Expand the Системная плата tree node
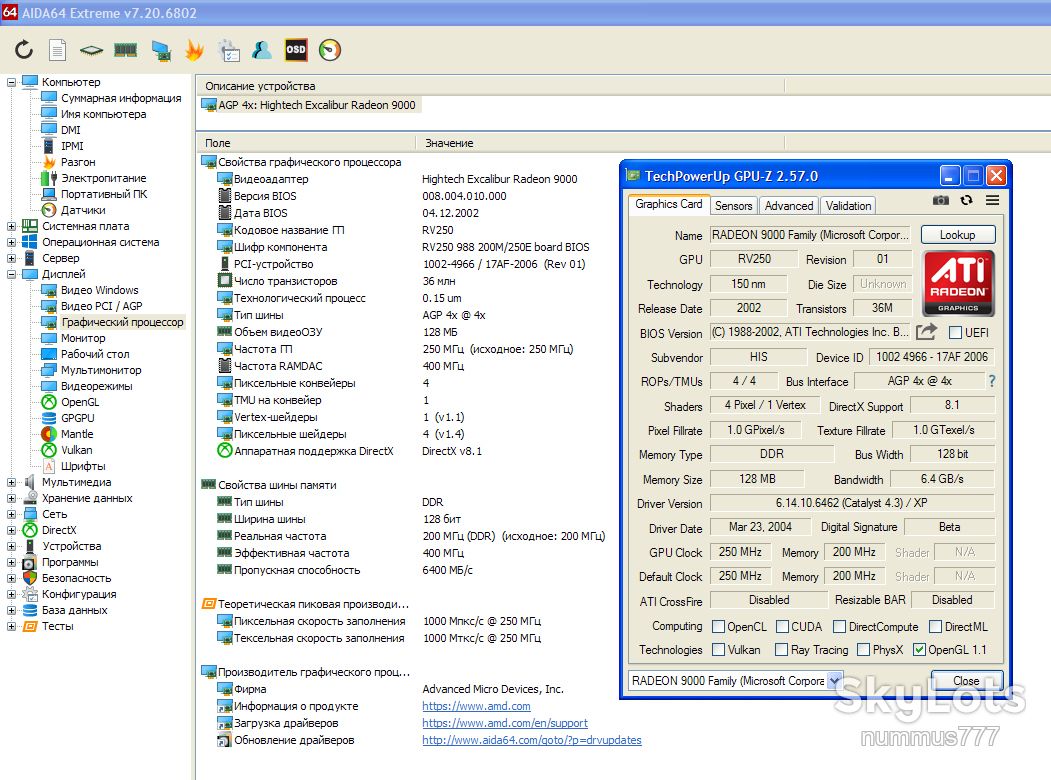 pos(11,226)
